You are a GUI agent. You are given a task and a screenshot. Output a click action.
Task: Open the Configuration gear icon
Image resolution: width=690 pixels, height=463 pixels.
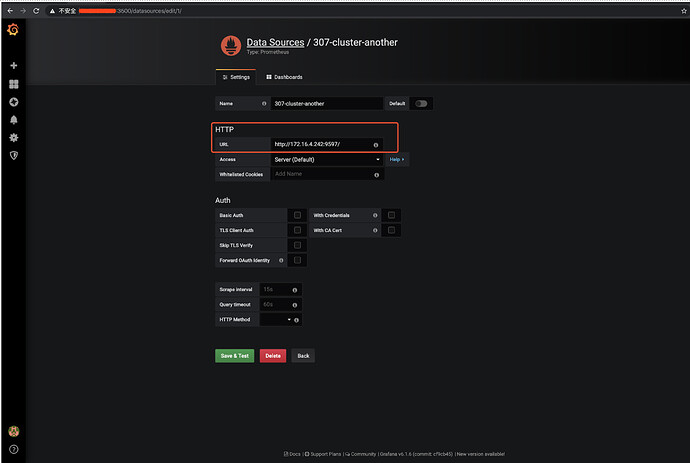pyautogui.click(x=14, y=138)
